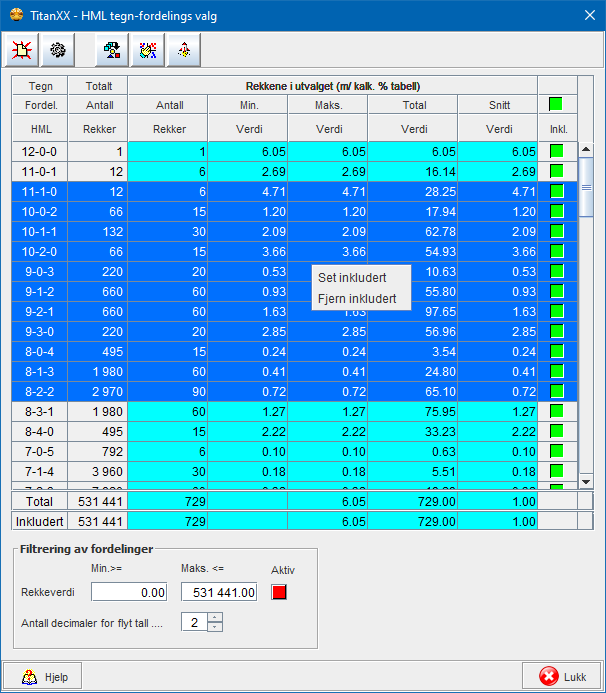Toggle included box for row 10-0-2
606x693 pixels.
pyautogui.click(x=557, y=211)
